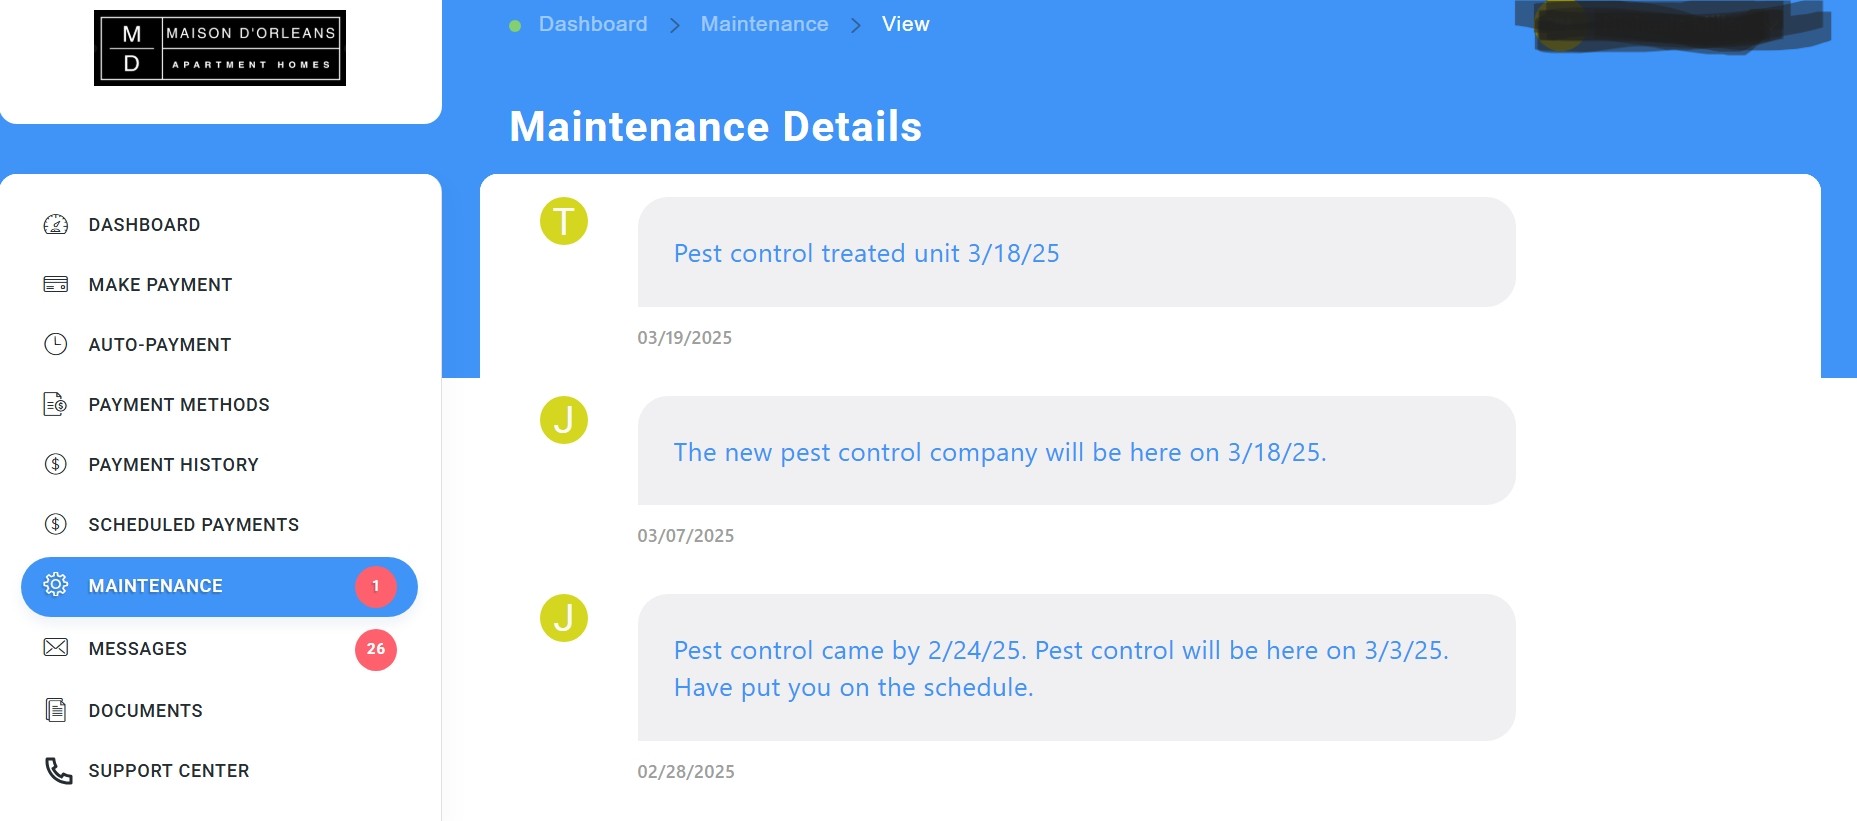The height and width of the screenshot is (821, 1857).
Task: Click the yellow T avatar
Action: click(x=564, y=221)
